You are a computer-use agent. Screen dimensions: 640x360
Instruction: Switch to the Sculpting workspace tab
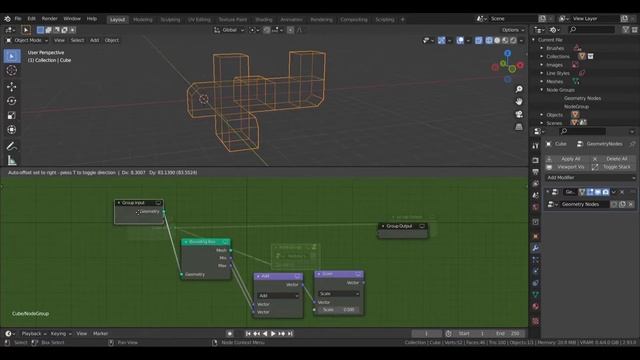(170, 20)
